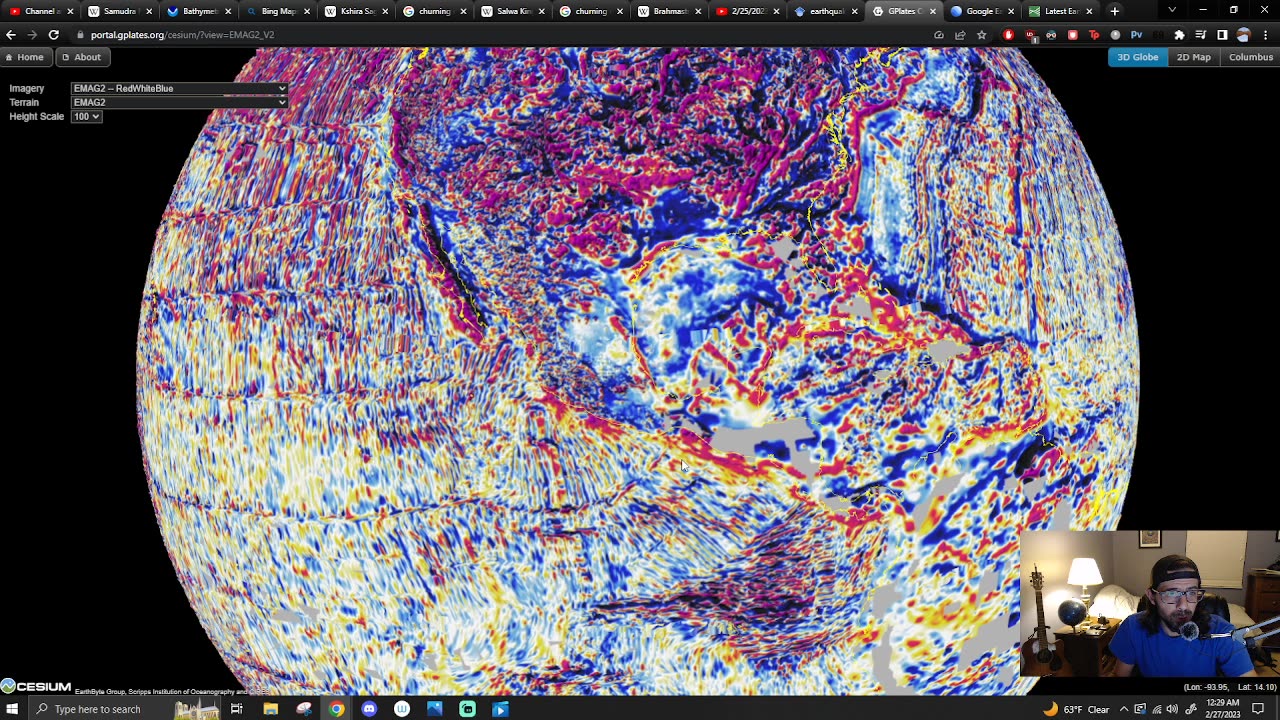1280x720 pixels.
Task: Open the media control playlist icon
Action: pyautogui.click(x=1200, y=35)
